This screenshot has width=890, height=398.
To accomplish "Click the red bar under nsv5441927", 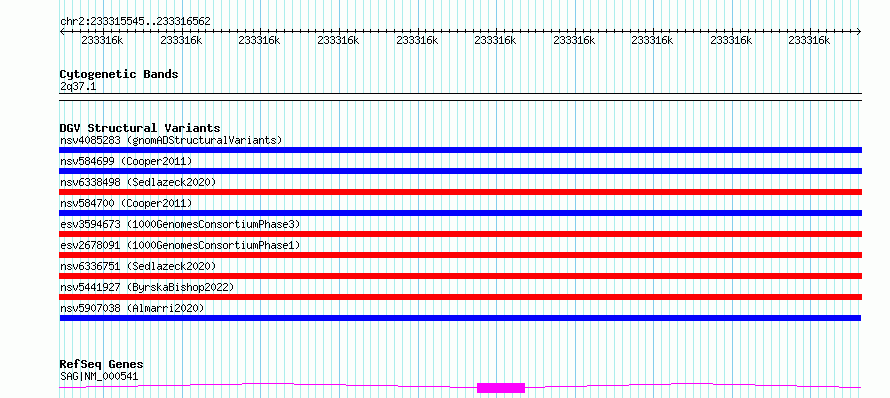I will pos(460,297).
